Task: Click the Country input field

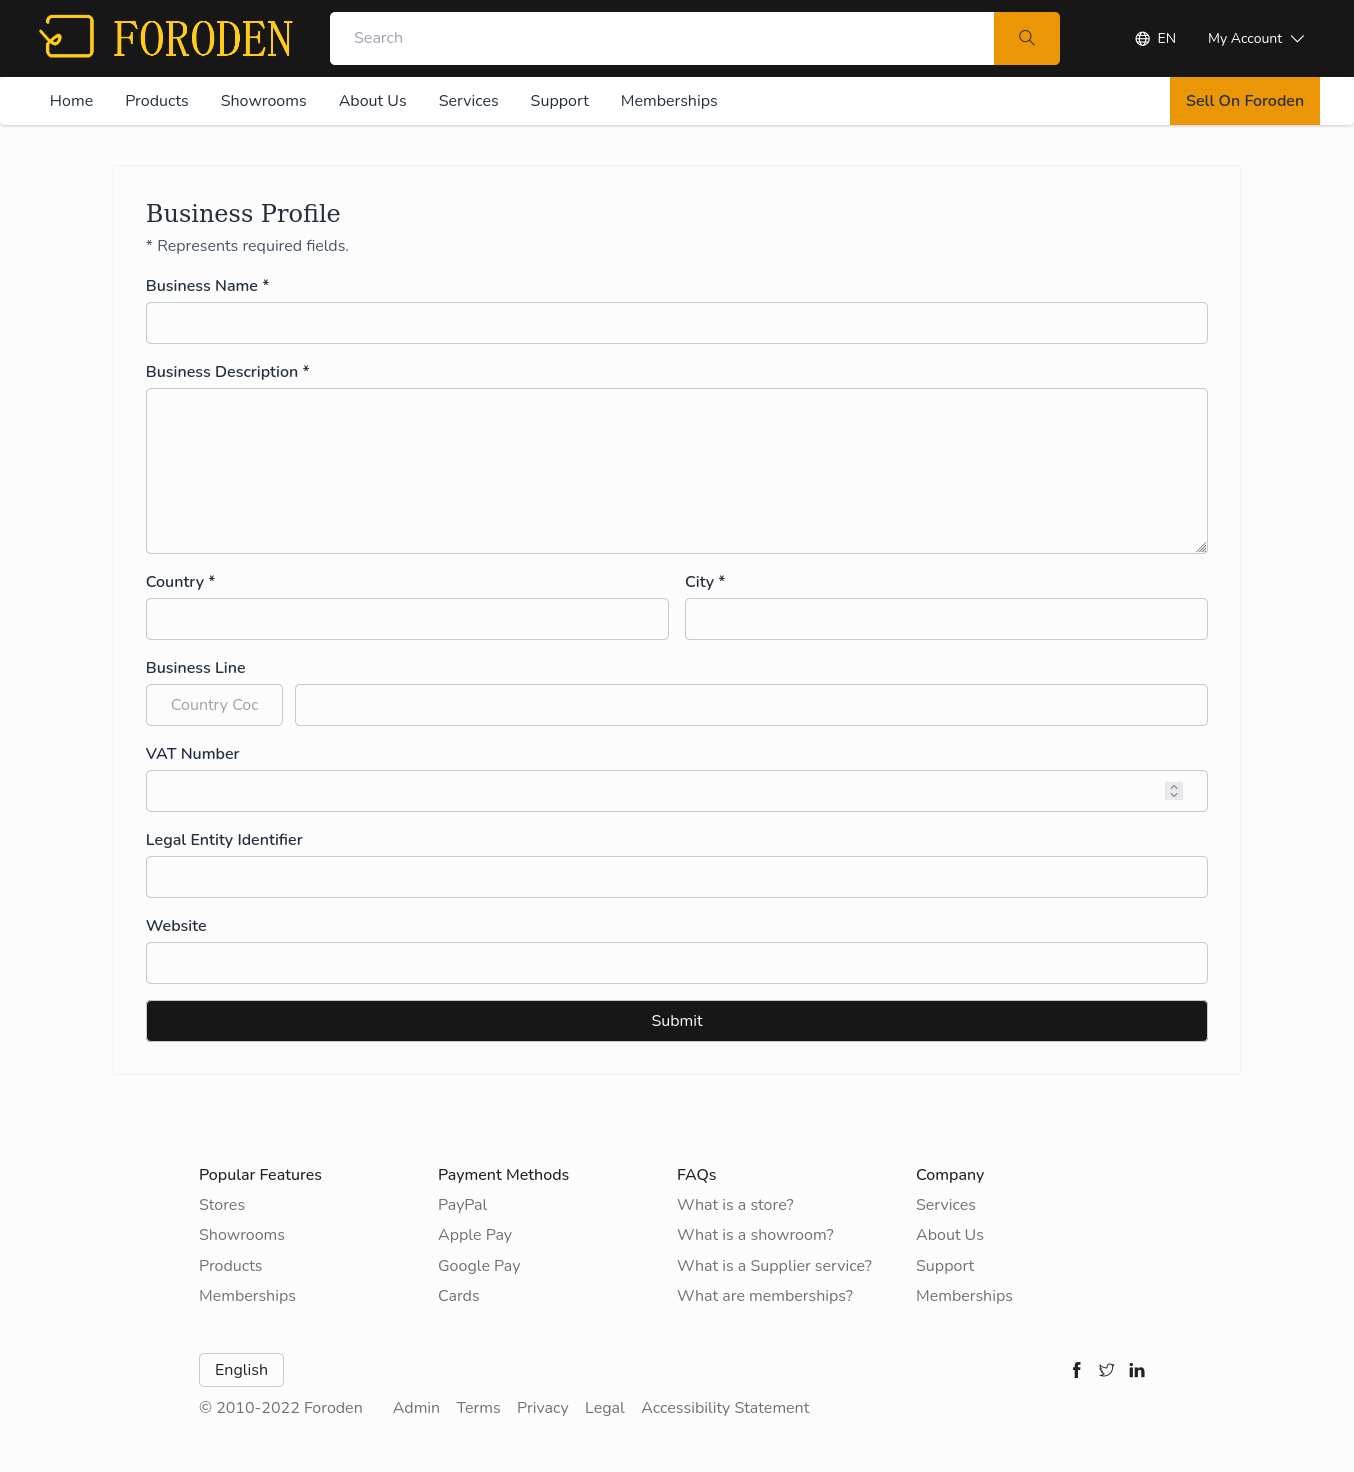Action: coord(407,619)
